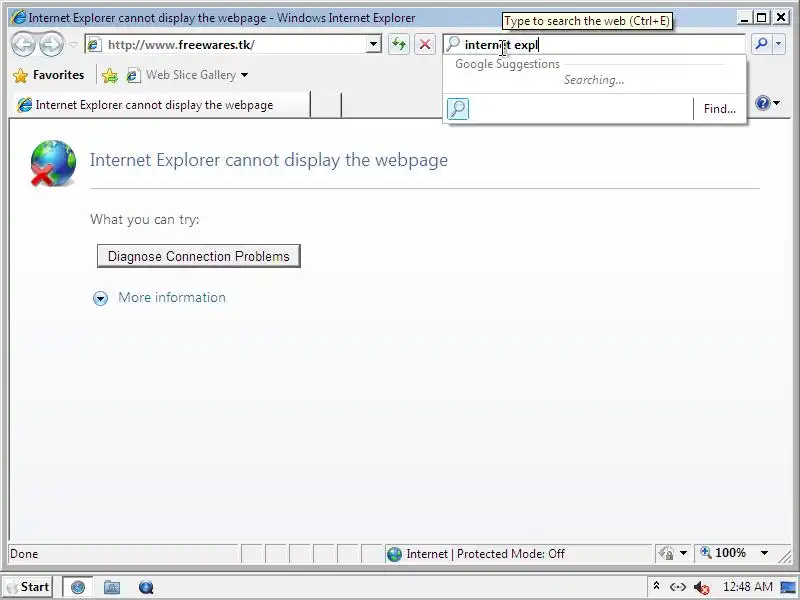The width and height of the screenshot is (800, 600).
Task: Click Diagnose Connection Problems button
Action: tap(198, 256)
